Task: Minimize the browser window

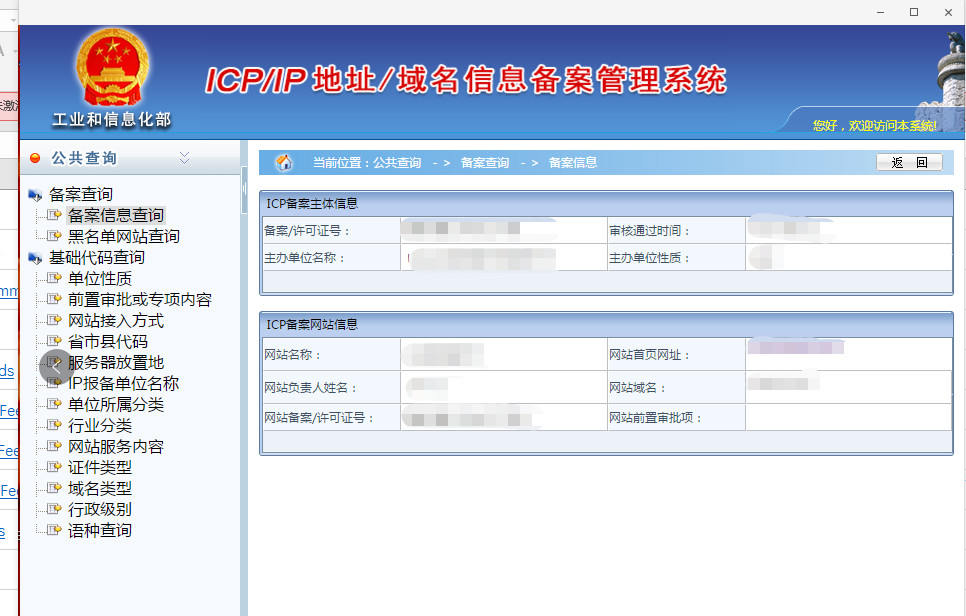Action: tap(880, 12)
